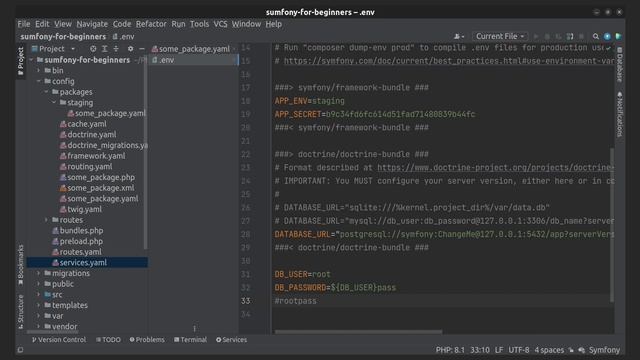Click the listen for debug connections icon

tap(570, 36)
